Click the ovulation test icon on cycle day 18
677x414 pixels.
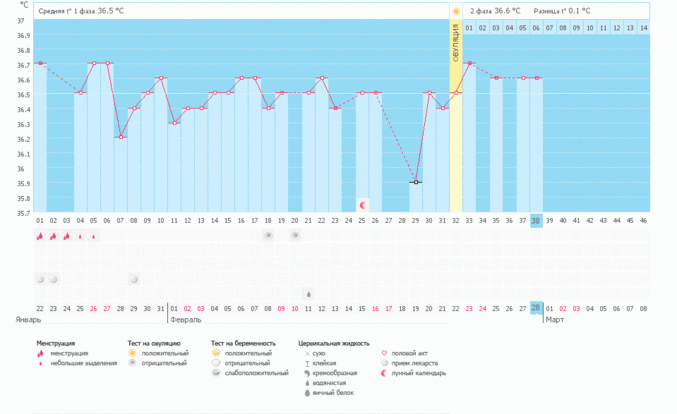(x=268, y=235)
